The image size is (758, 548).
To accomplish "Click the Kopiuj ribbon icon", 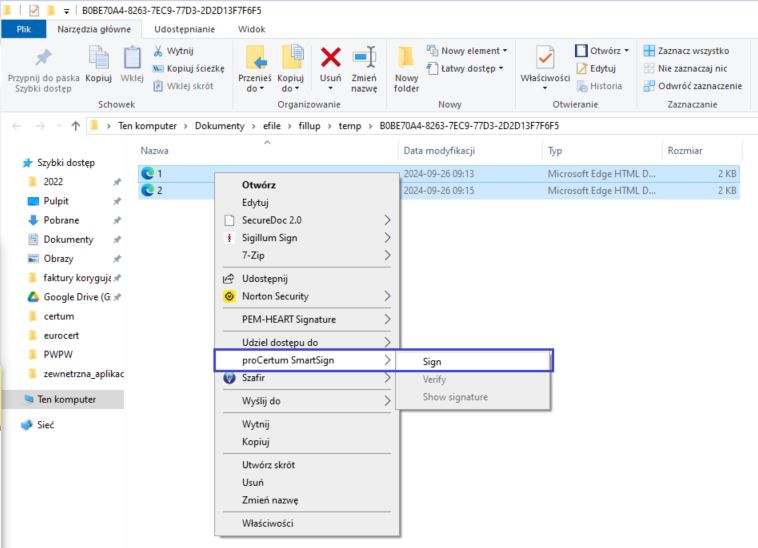I will [x=99, y=58].
